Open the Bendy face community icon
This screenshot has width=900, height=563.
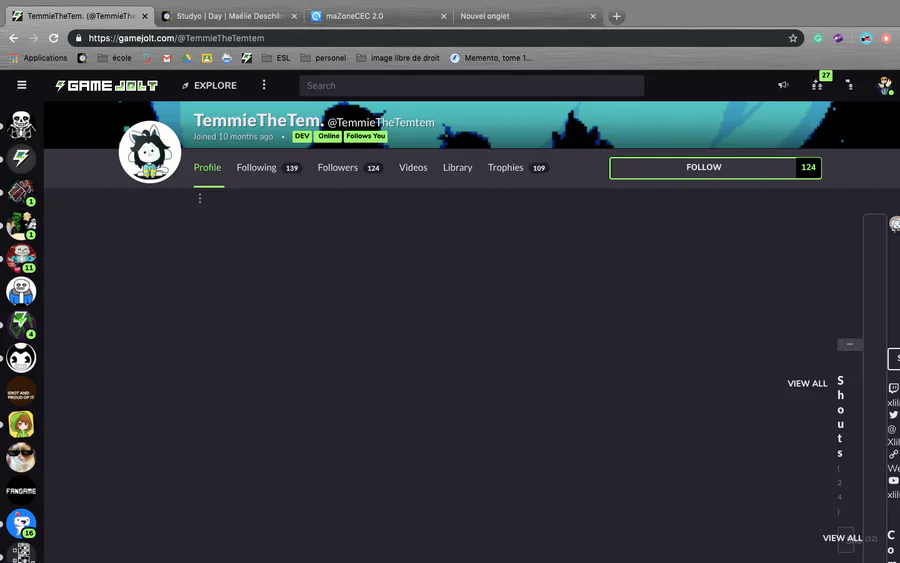click(21, 358)
